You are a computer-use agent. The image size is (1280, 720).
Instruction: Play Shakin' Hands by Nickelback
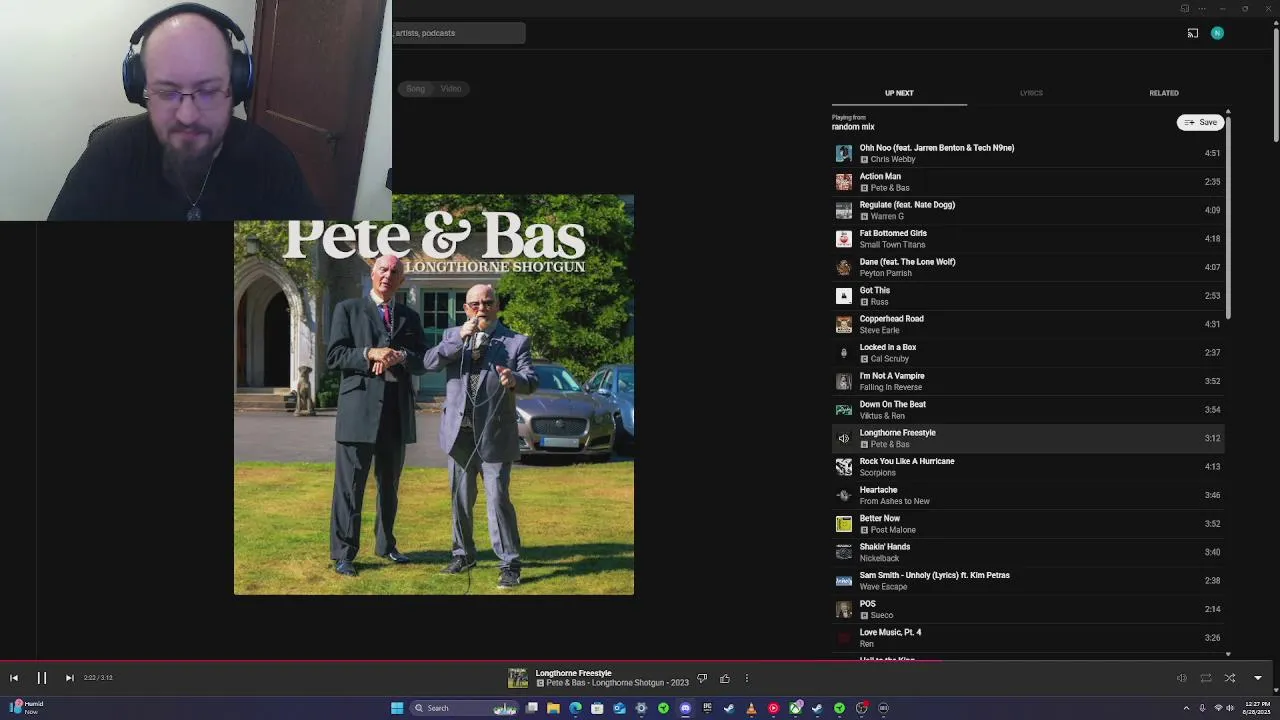[1028, 552]
